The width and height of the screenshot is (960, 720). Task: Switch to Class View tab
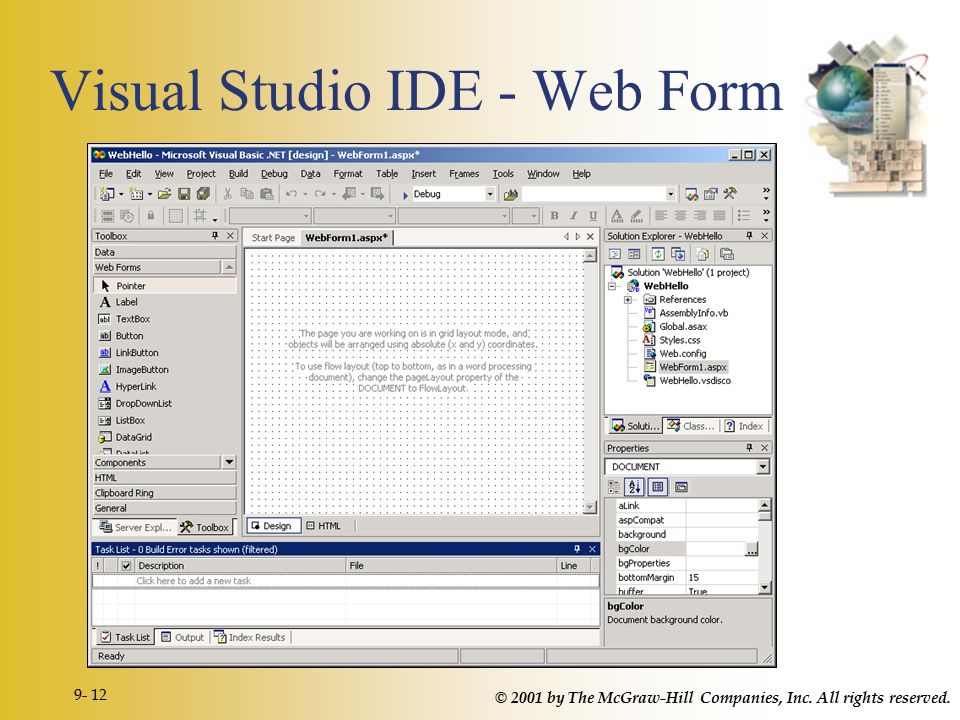click(691, 426)
